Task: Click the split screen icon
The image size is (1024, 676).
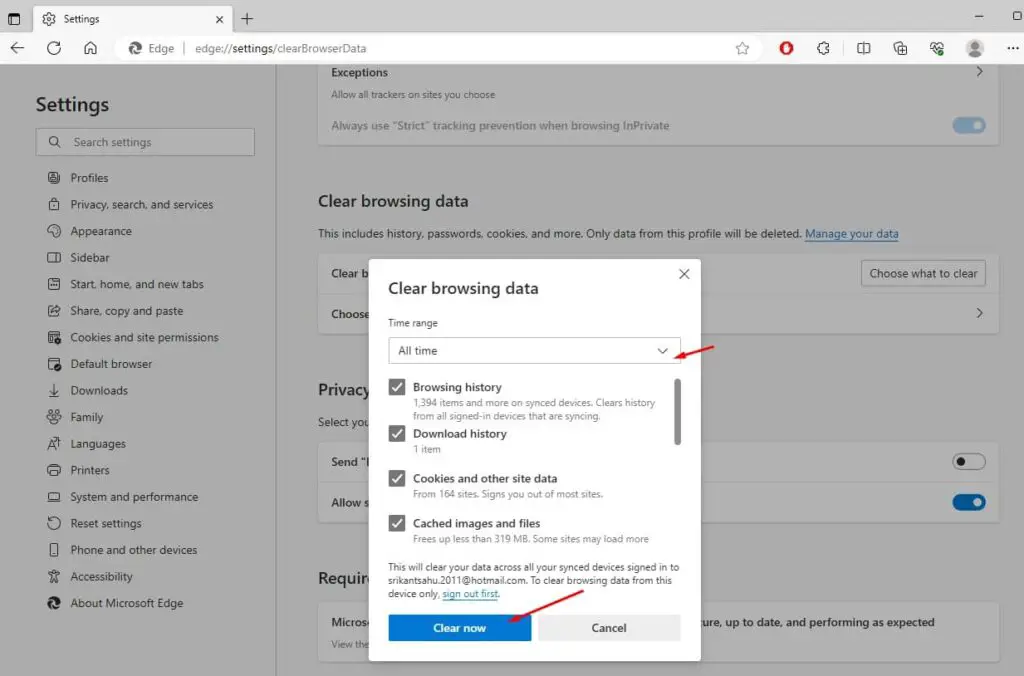Action: (863, 47)
